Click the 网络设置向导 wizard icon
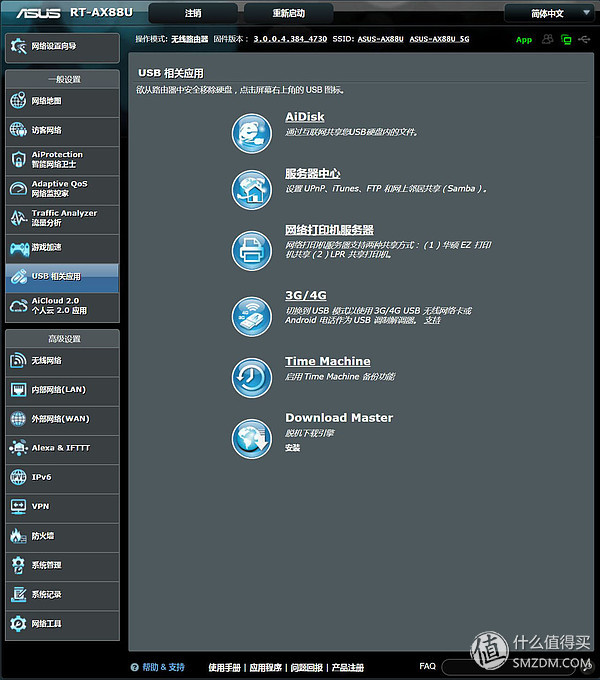Screen dimensions: 600x680 pos(18,46)
